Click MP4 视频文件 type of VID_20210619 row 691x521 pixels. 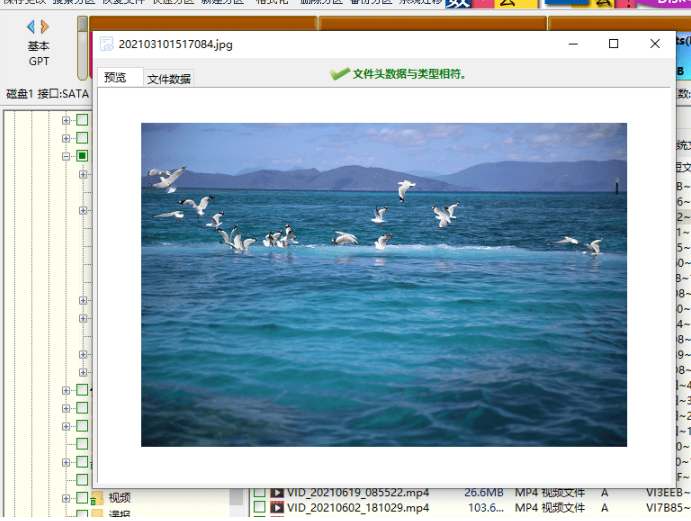coord(550,492)
